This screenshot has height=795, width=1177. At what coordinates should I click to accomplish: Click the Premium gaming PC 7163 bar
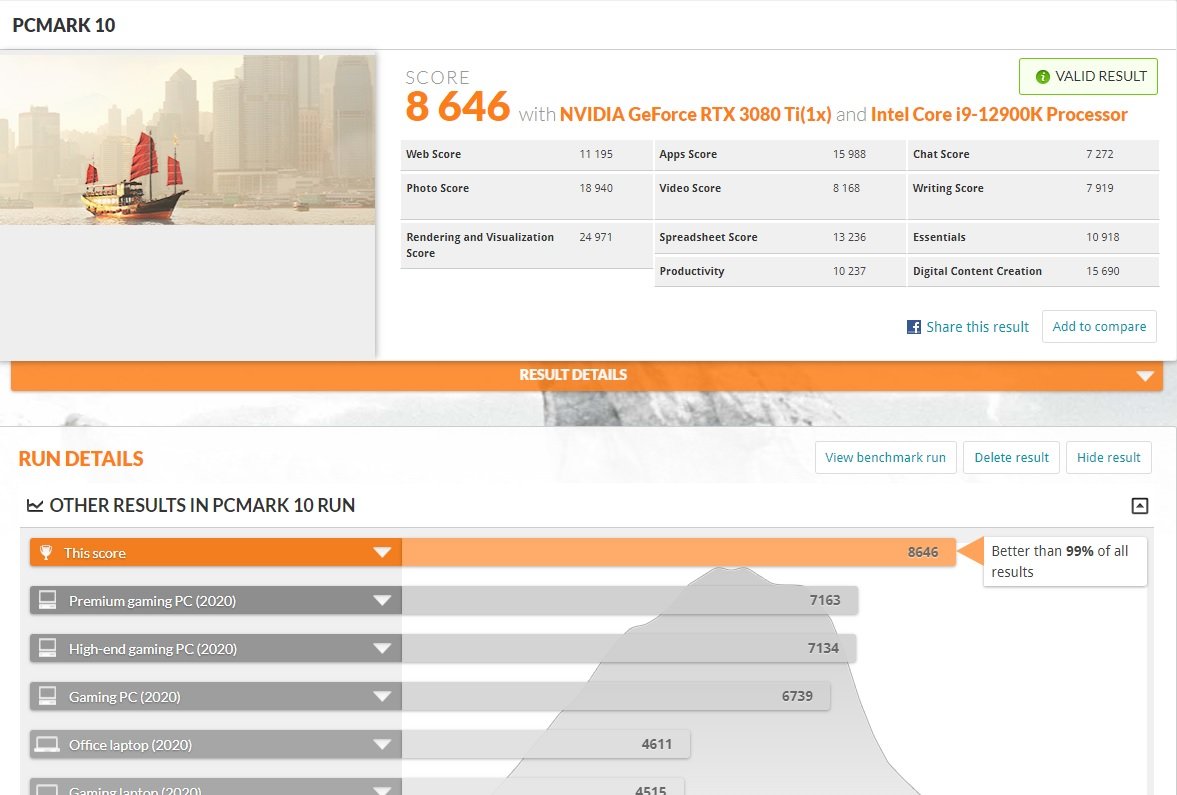coord(630,601)
